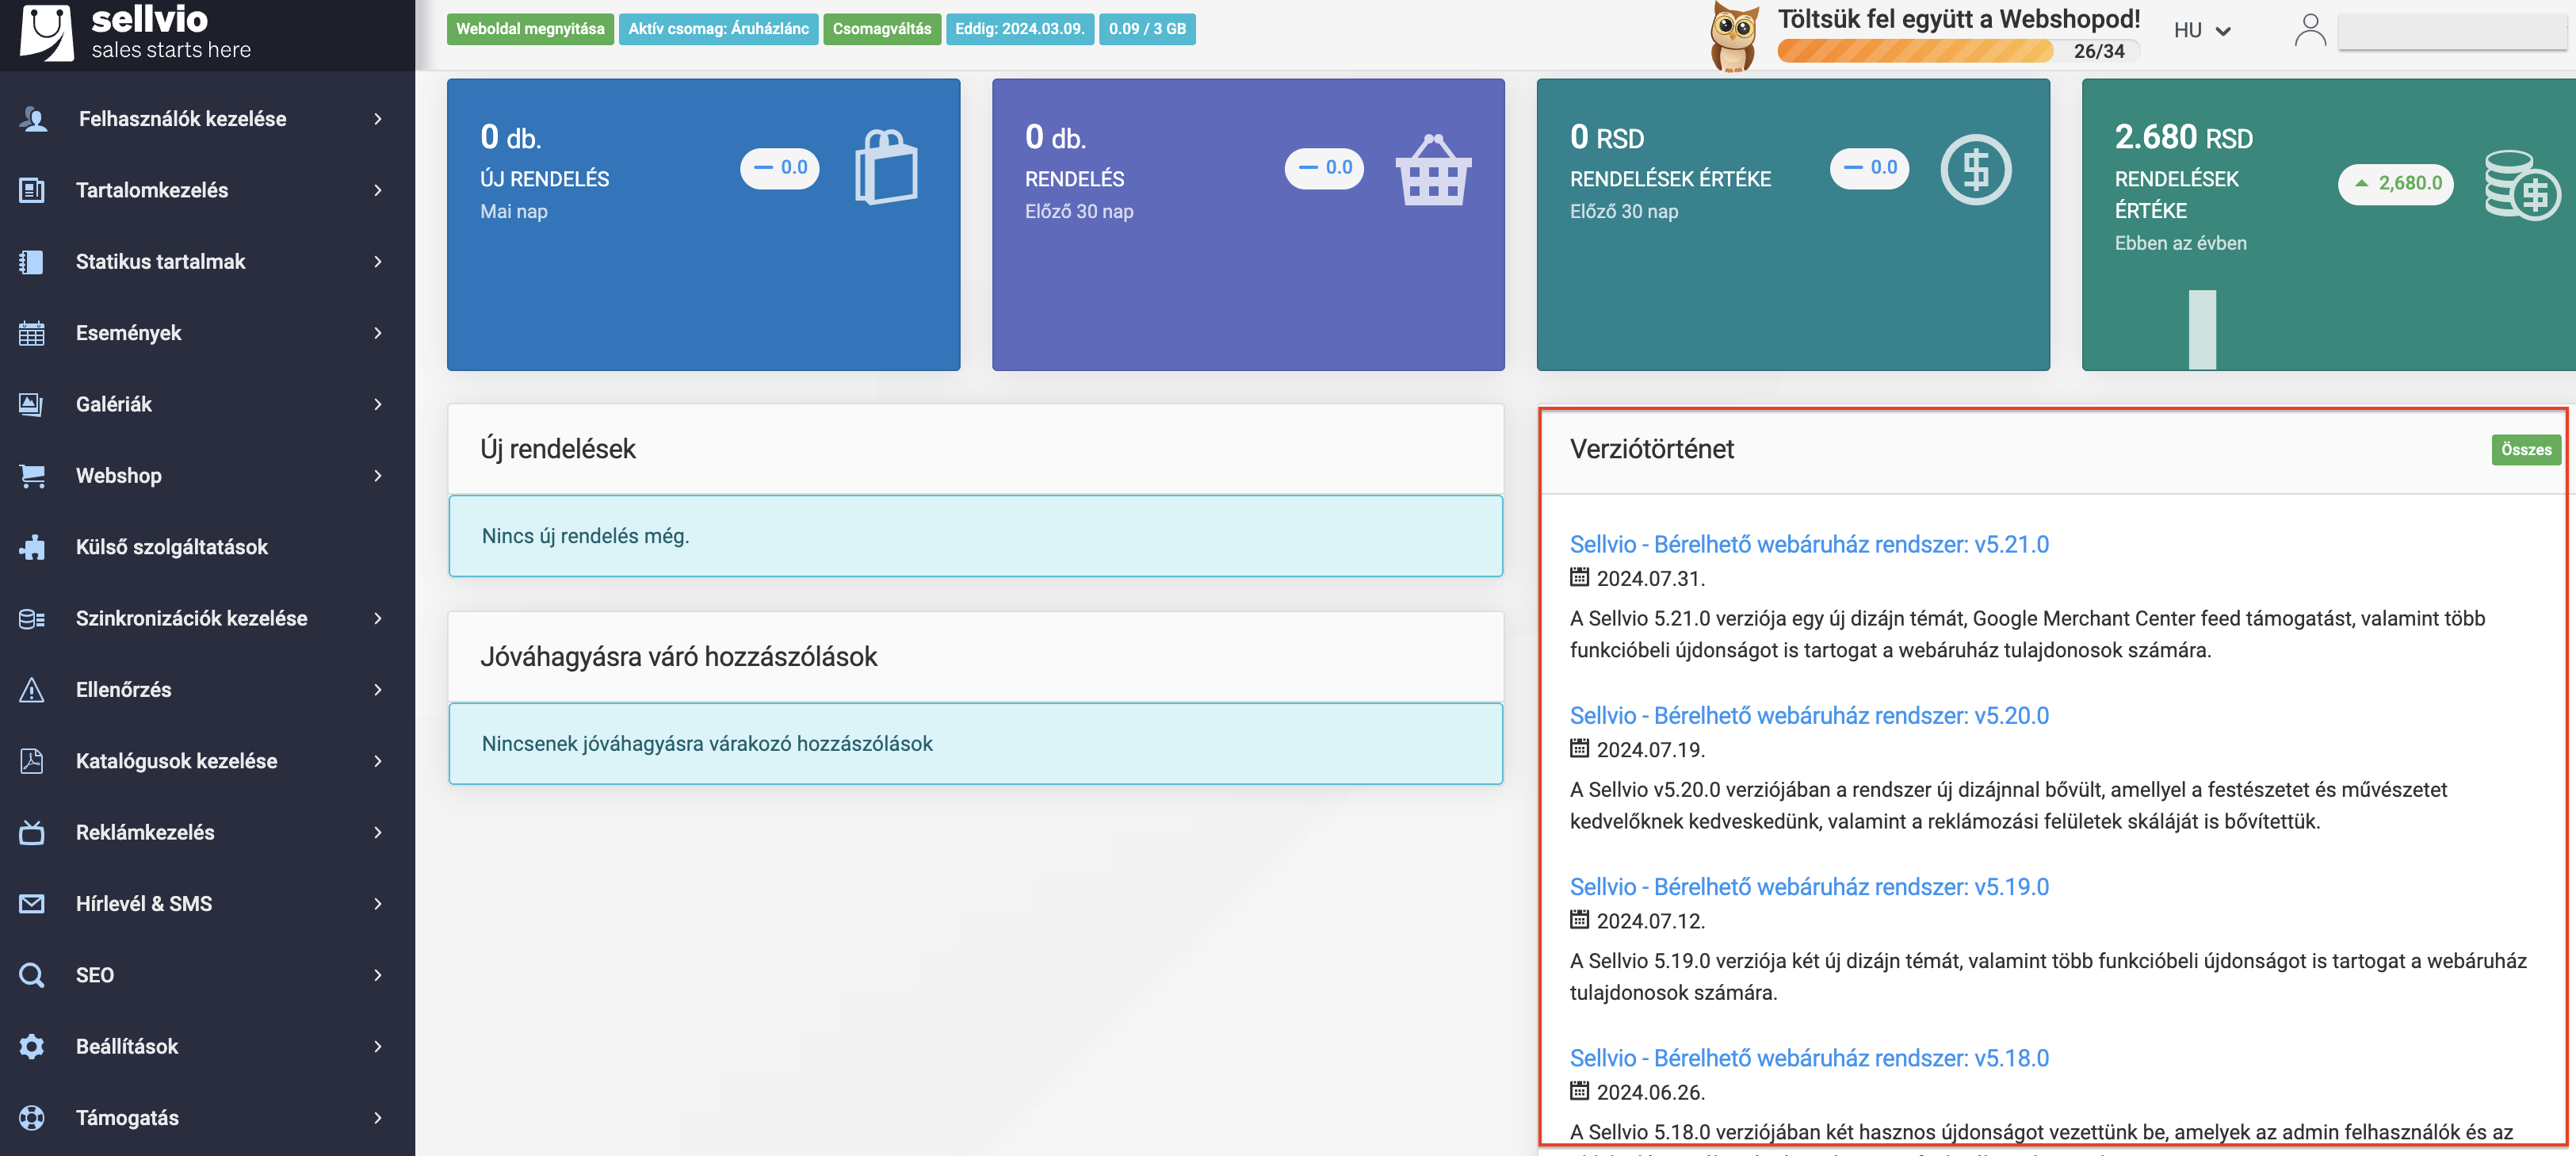Expand the Szinkronizációk kezelése submenu
2576x1156 pixels.
(x=378, y=618)
